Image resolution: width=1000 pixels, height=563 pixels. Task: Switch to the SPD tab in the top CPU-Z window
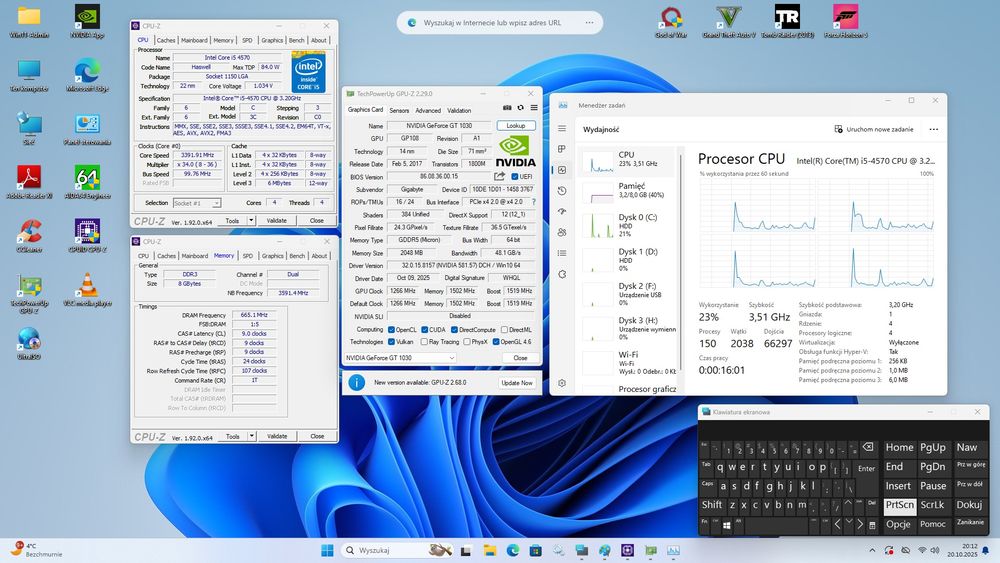(247, 41)
